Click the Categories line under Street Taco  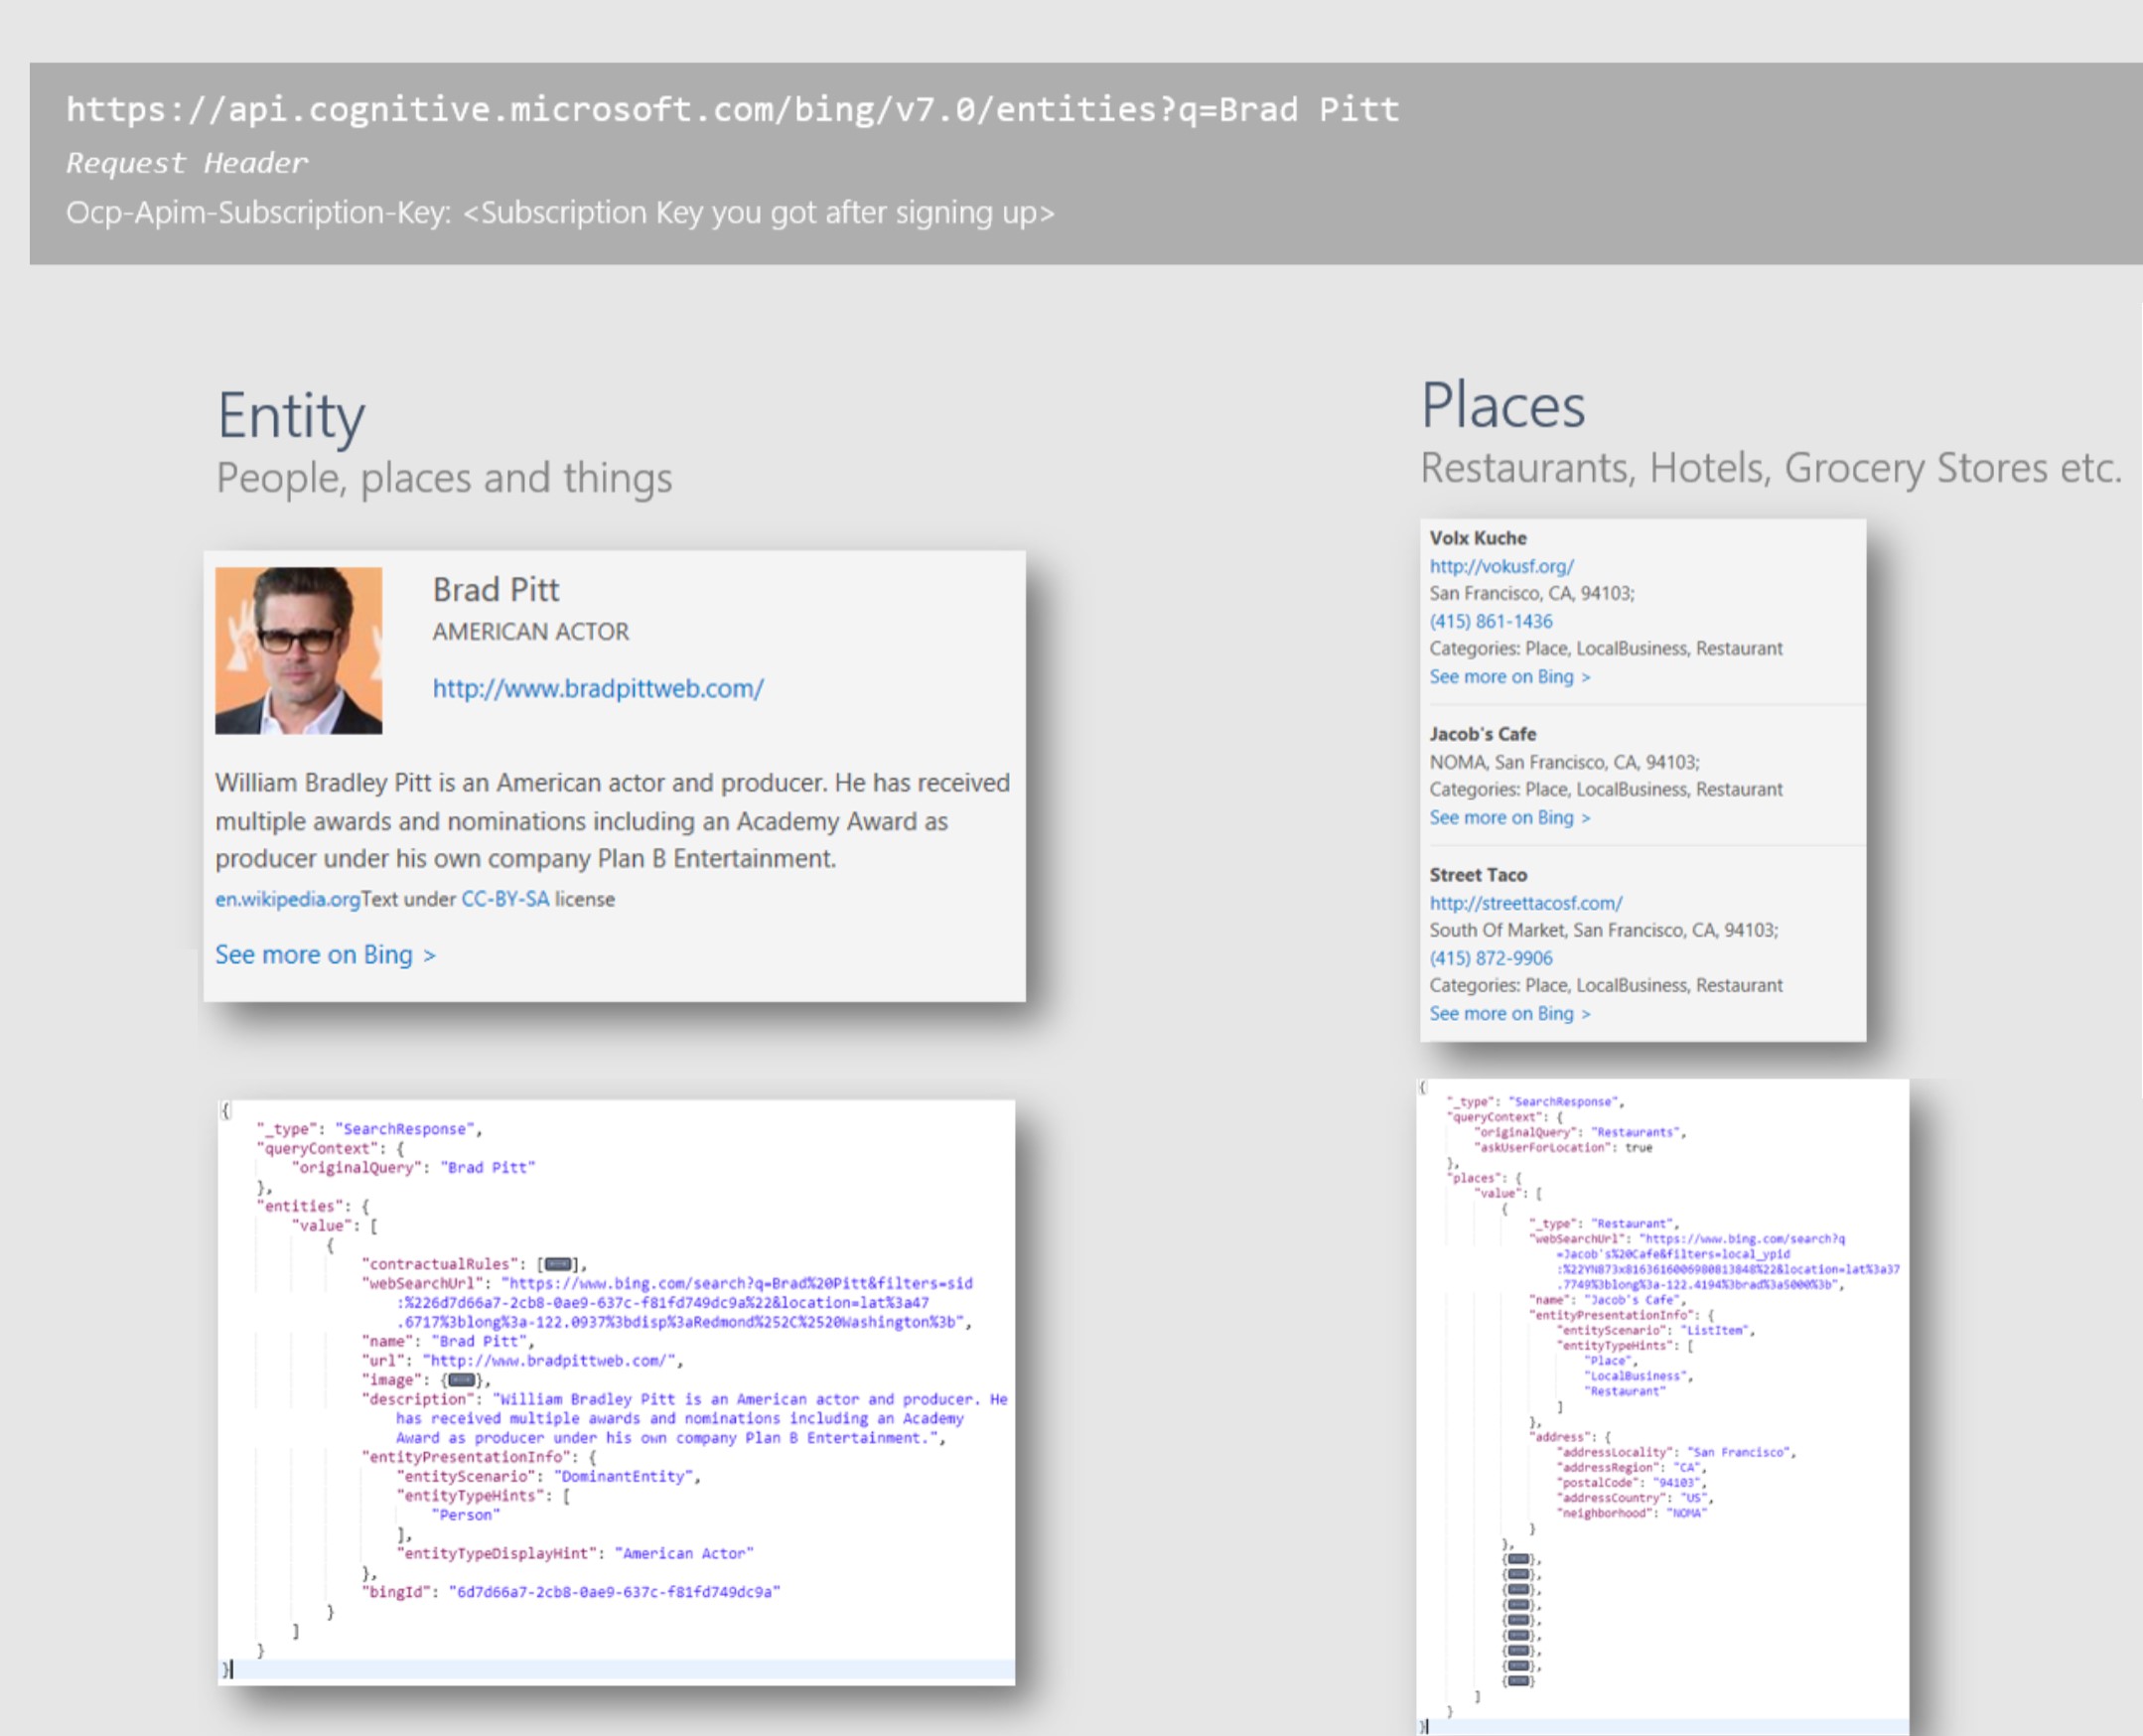tap(1606, 986)
